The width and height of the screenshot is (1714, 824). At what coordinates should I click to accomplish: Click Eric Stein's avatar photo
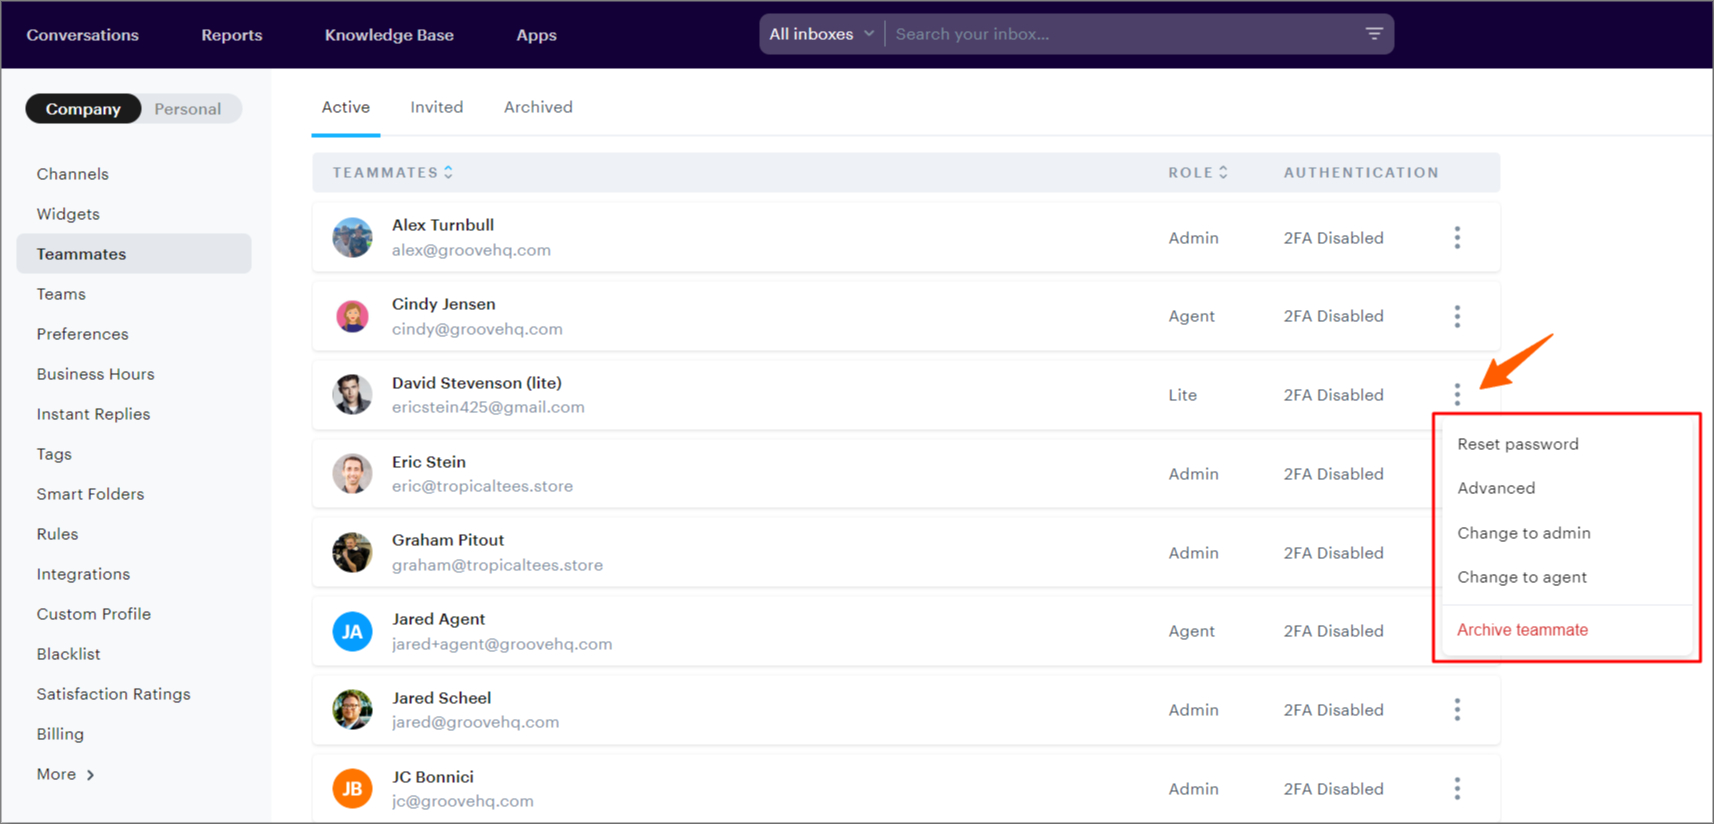pos(352,474)
